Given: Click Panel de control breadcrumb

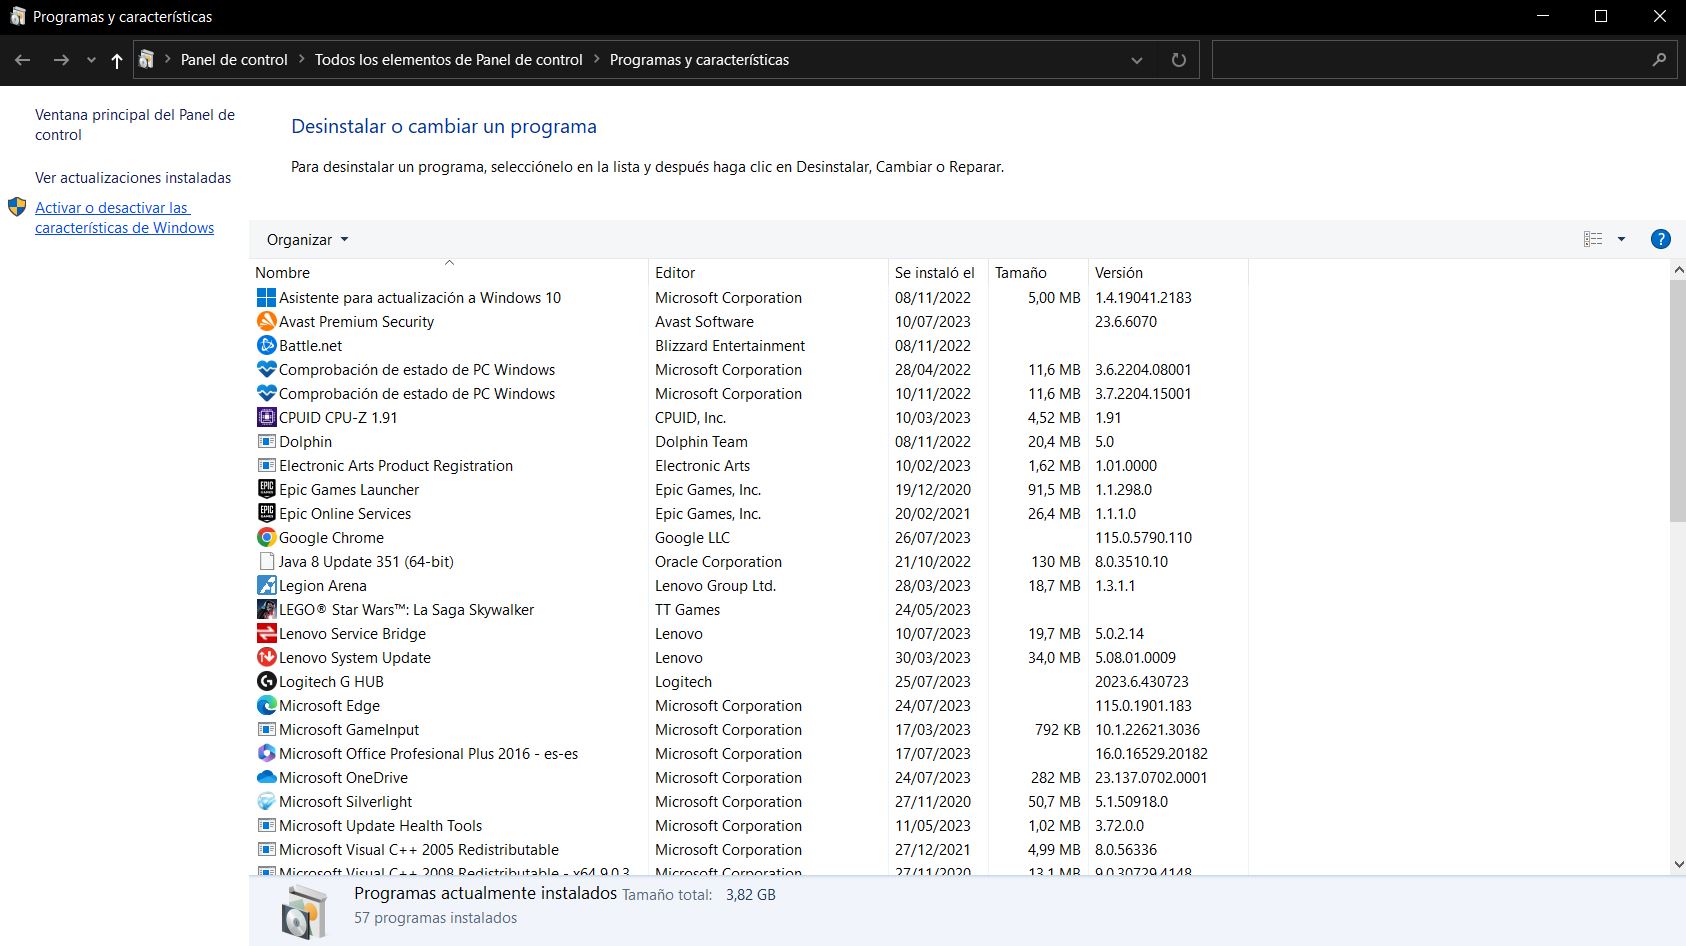Looking at the screenshot, I should click(x=234, y=60).
